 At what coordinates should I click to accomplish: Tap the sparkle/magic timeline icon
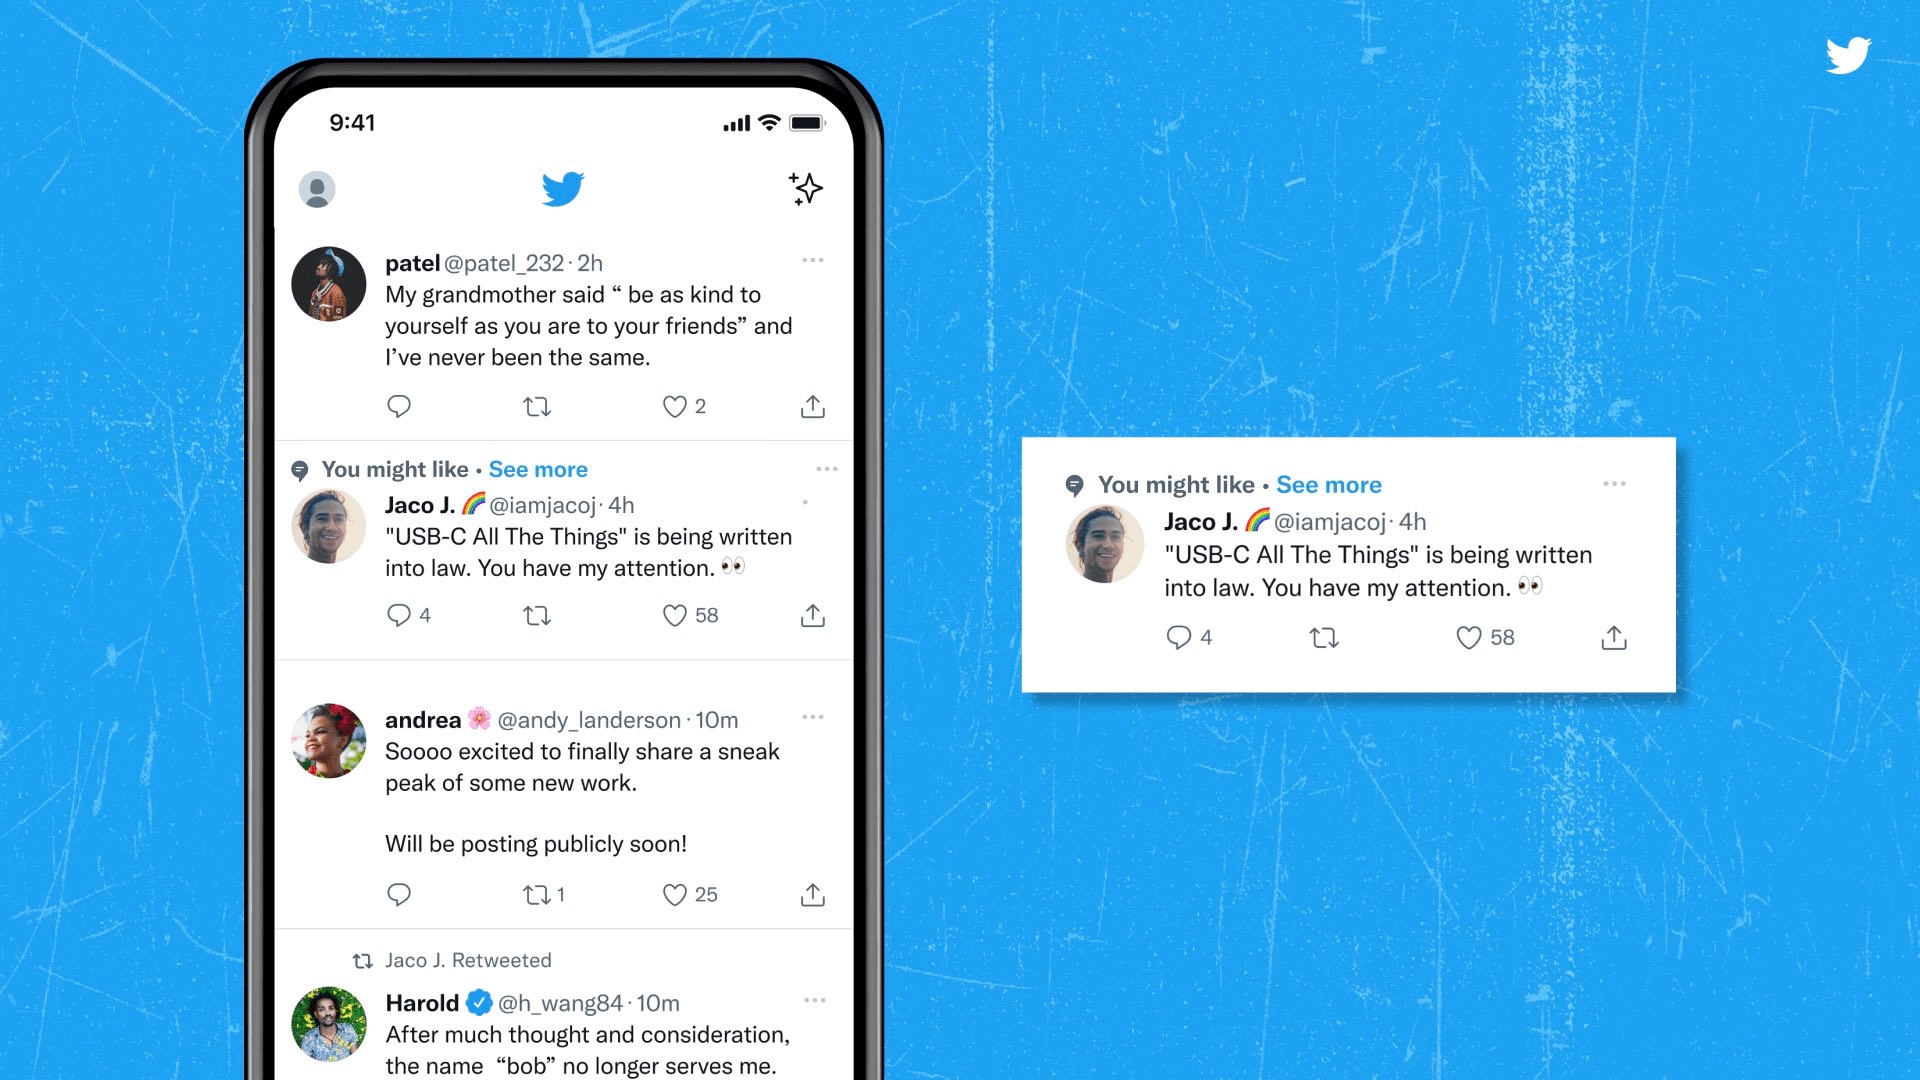click(x=806, y=189)
